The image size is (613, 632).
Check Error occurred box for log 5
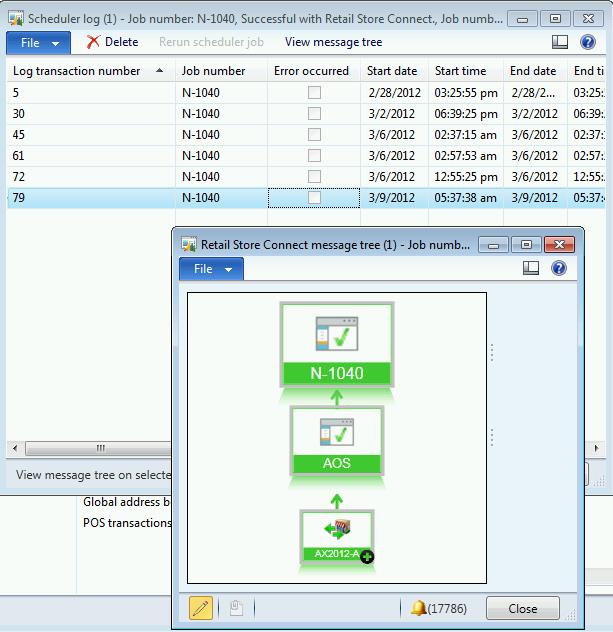tap(314, 93)
